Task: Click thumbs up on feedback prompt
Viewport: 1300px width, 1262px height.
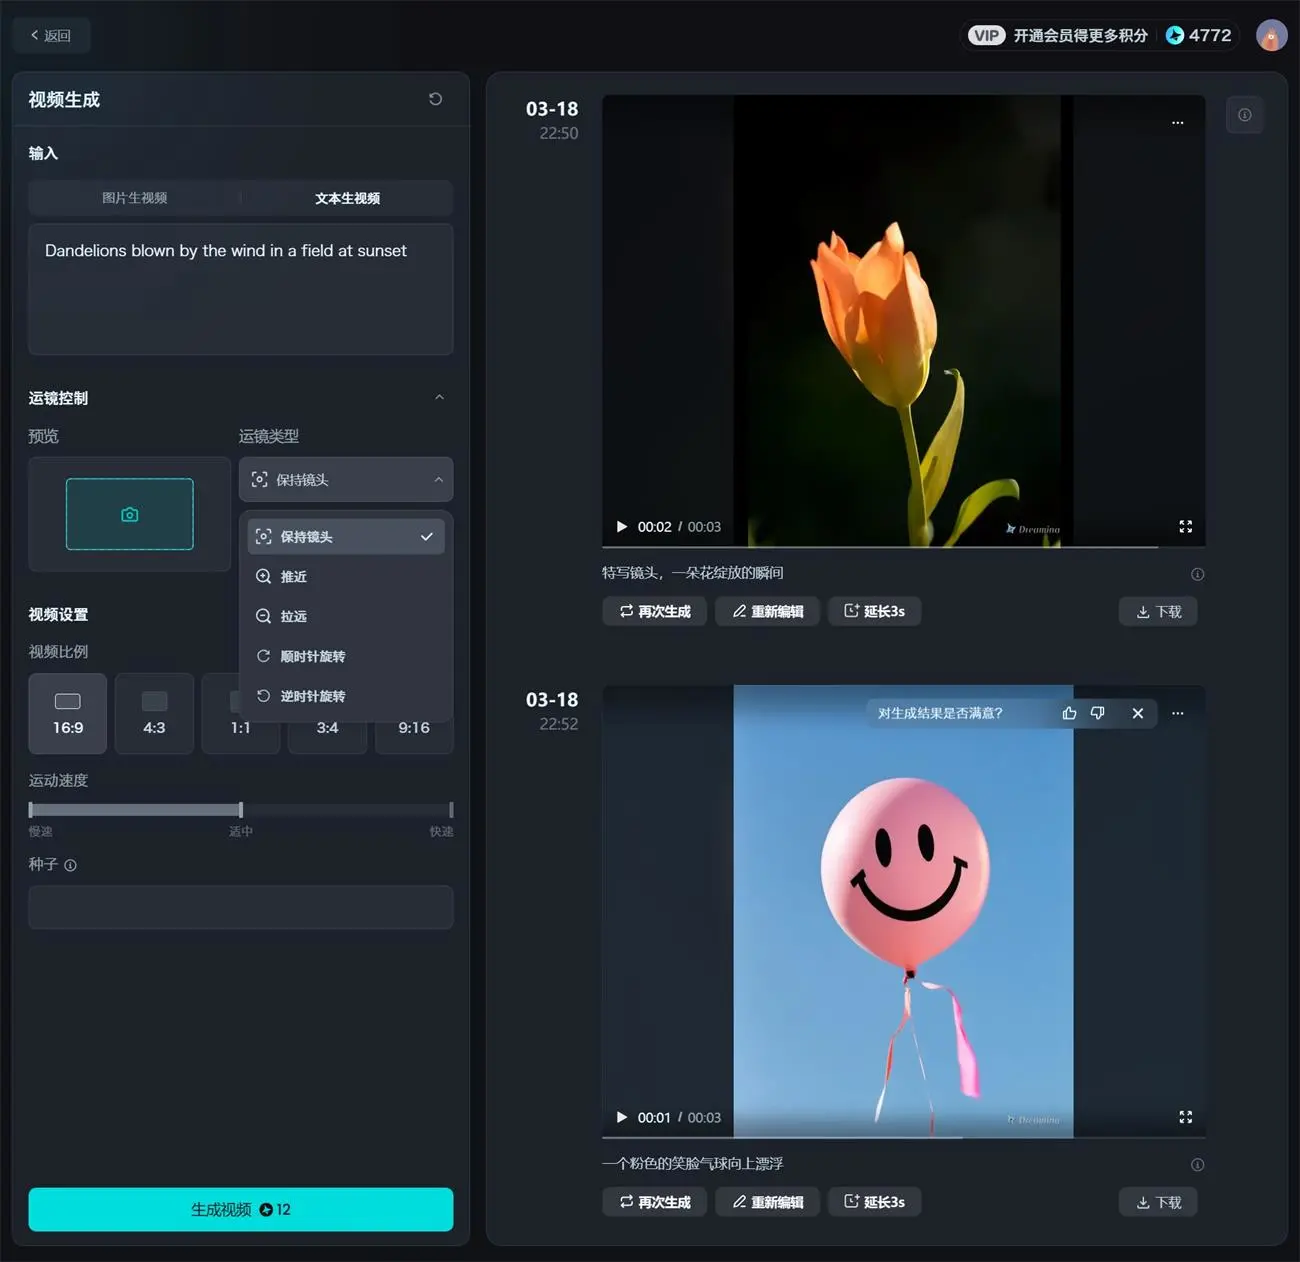Action: tap(1069, 713)
